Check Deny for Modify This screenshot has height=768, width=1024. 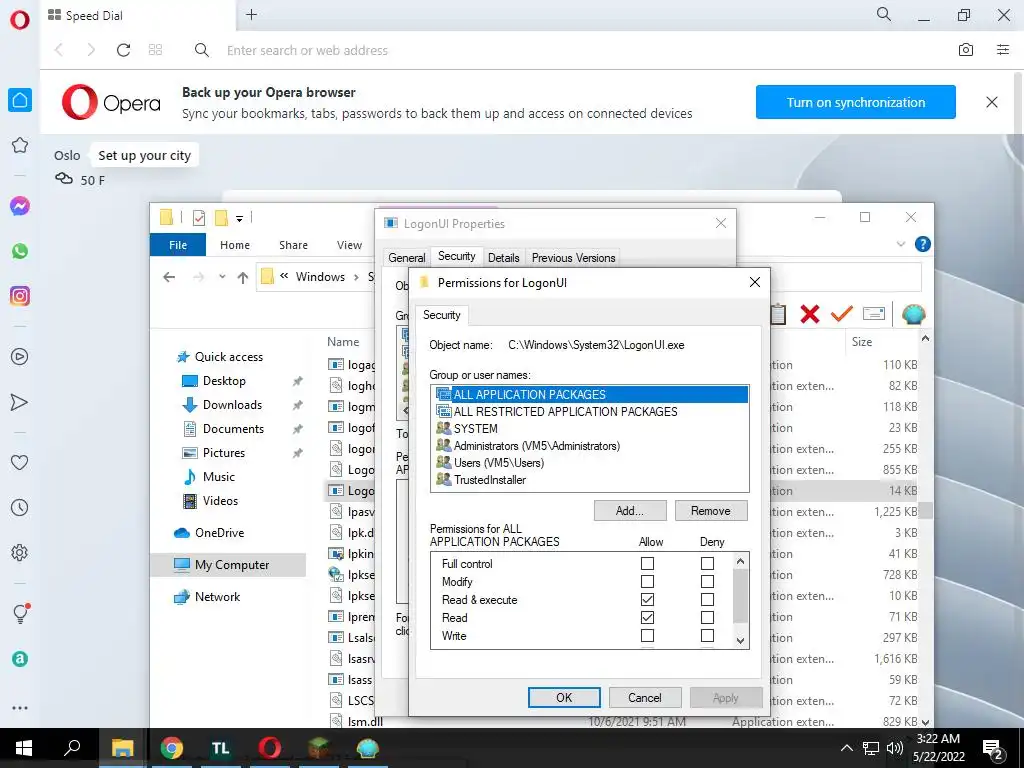click(707, 581)
